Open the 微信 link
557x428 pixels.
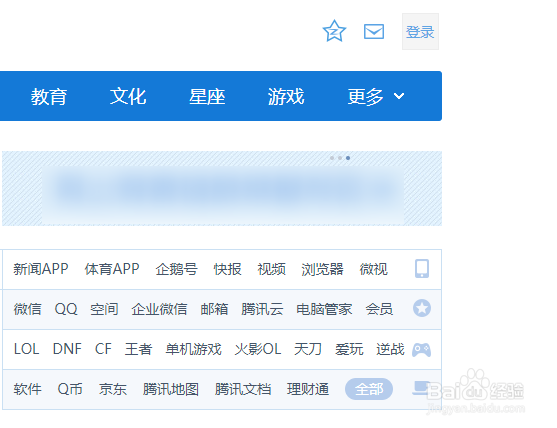27,309
